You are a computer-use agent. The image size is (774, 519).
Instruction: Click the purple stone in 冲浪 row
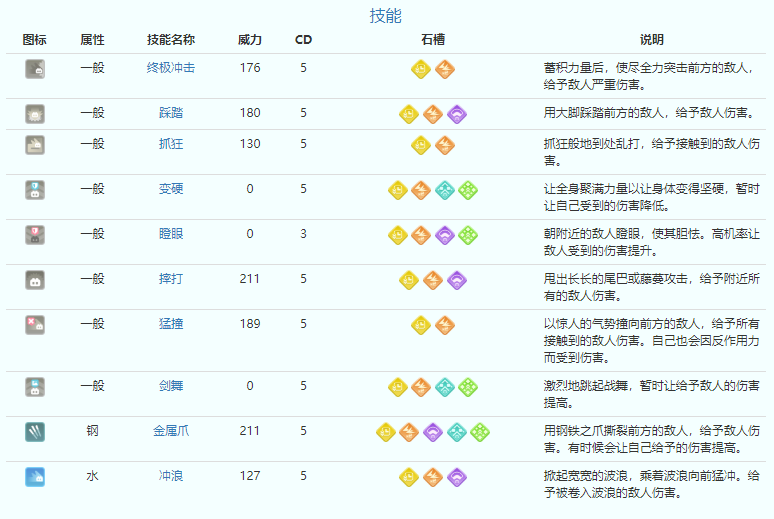[x=456, y=476]
